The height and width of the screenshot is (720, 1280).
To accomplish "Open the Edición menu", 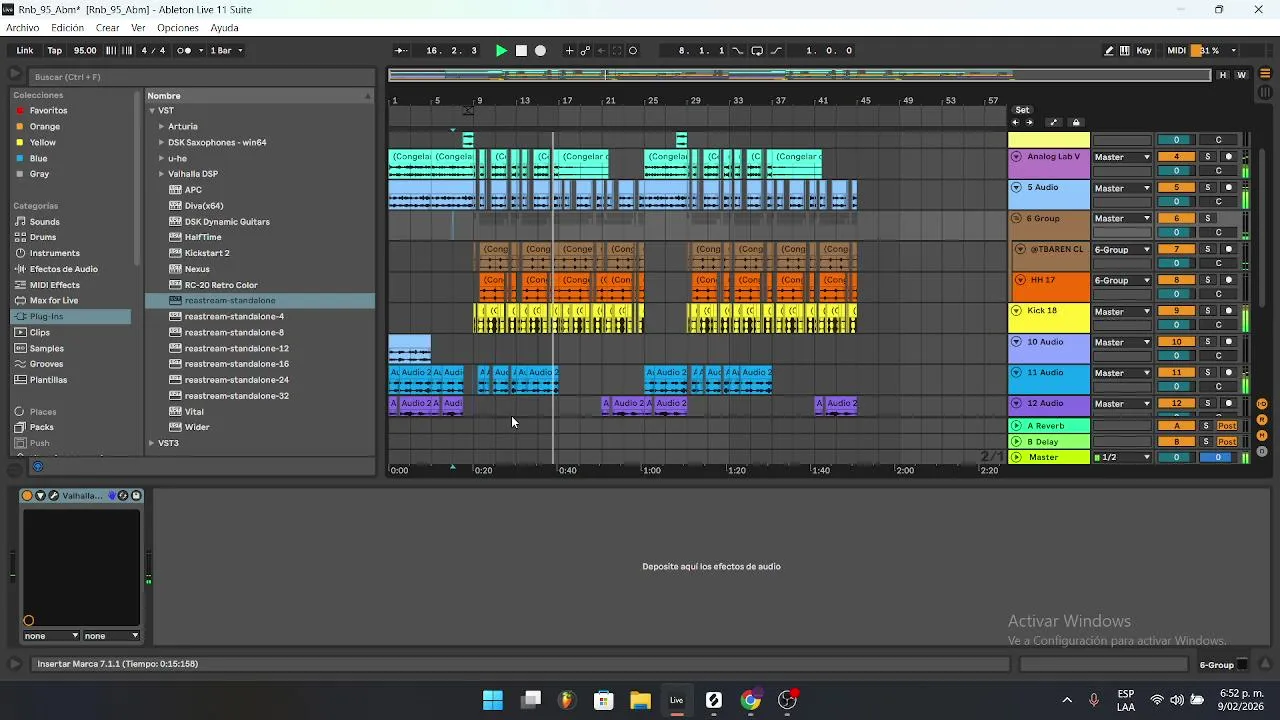I will click(67, 28).
